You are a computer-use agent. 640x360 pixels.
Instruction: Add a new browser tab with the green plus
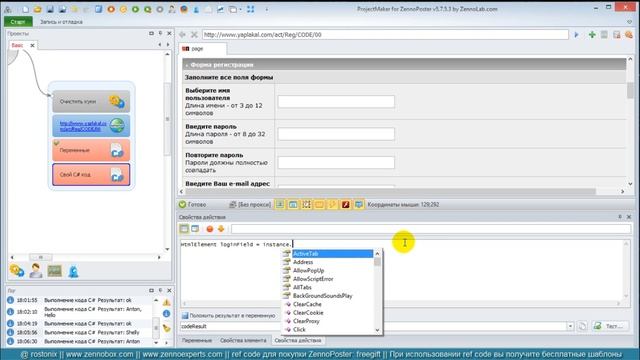pos(592,35)
